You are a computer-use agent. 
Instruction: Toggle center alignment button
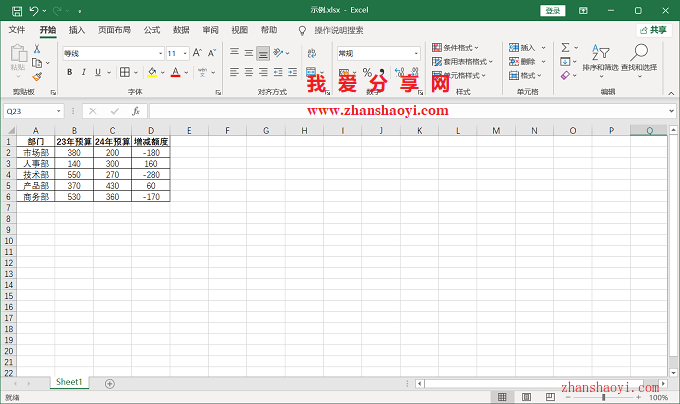point(248,72)
